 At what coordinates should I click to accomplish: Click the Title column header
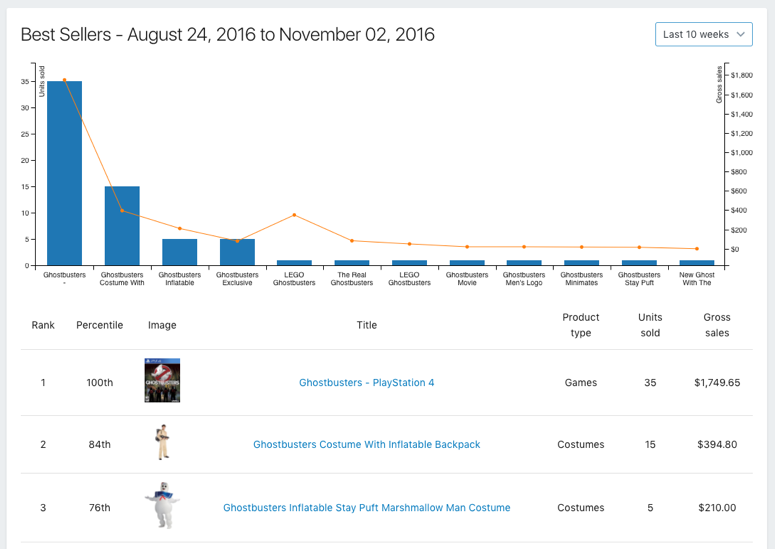366,325
